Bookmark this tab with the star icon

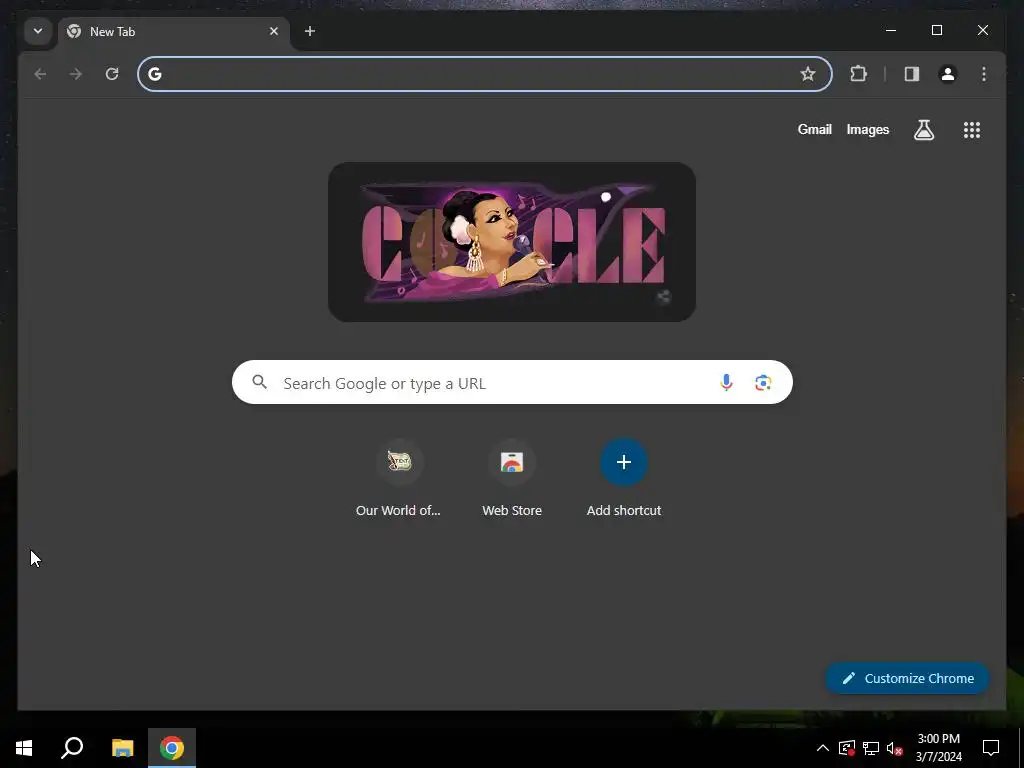pyautogui.click(x=808, y=74)
